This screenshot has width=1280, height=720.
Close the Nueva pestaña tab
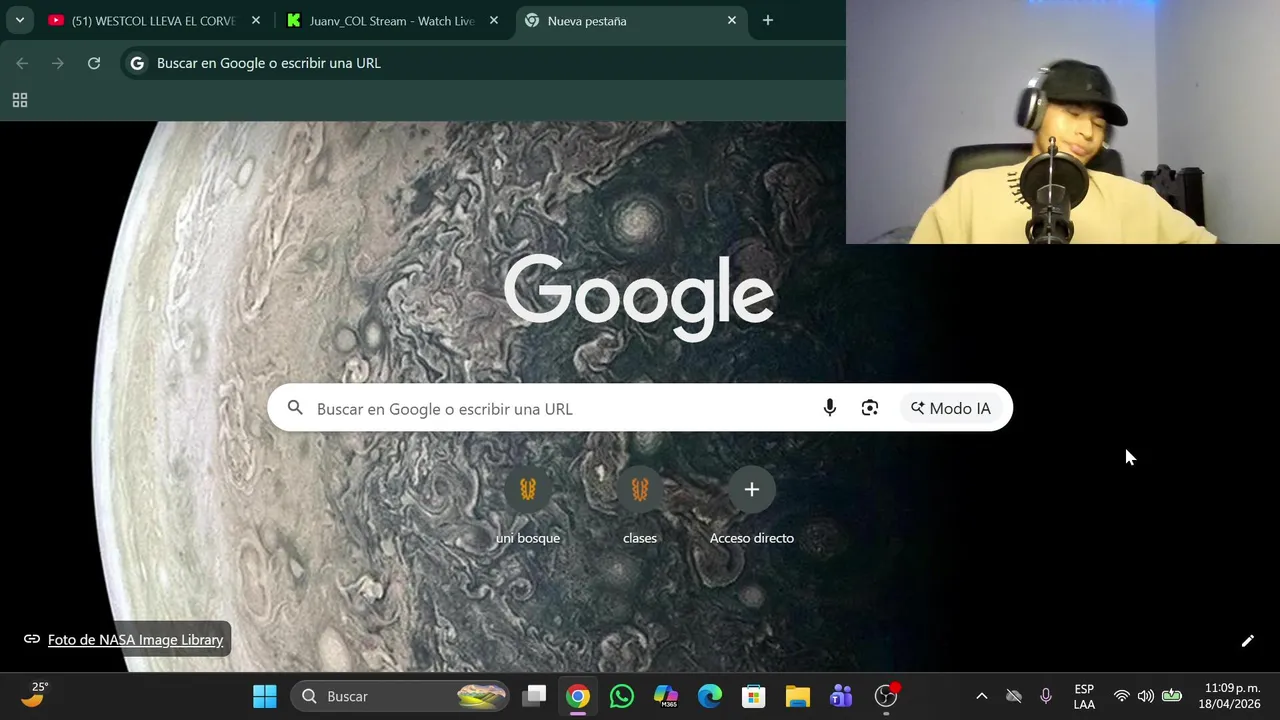pyautogui.click(x=732, y=20)
